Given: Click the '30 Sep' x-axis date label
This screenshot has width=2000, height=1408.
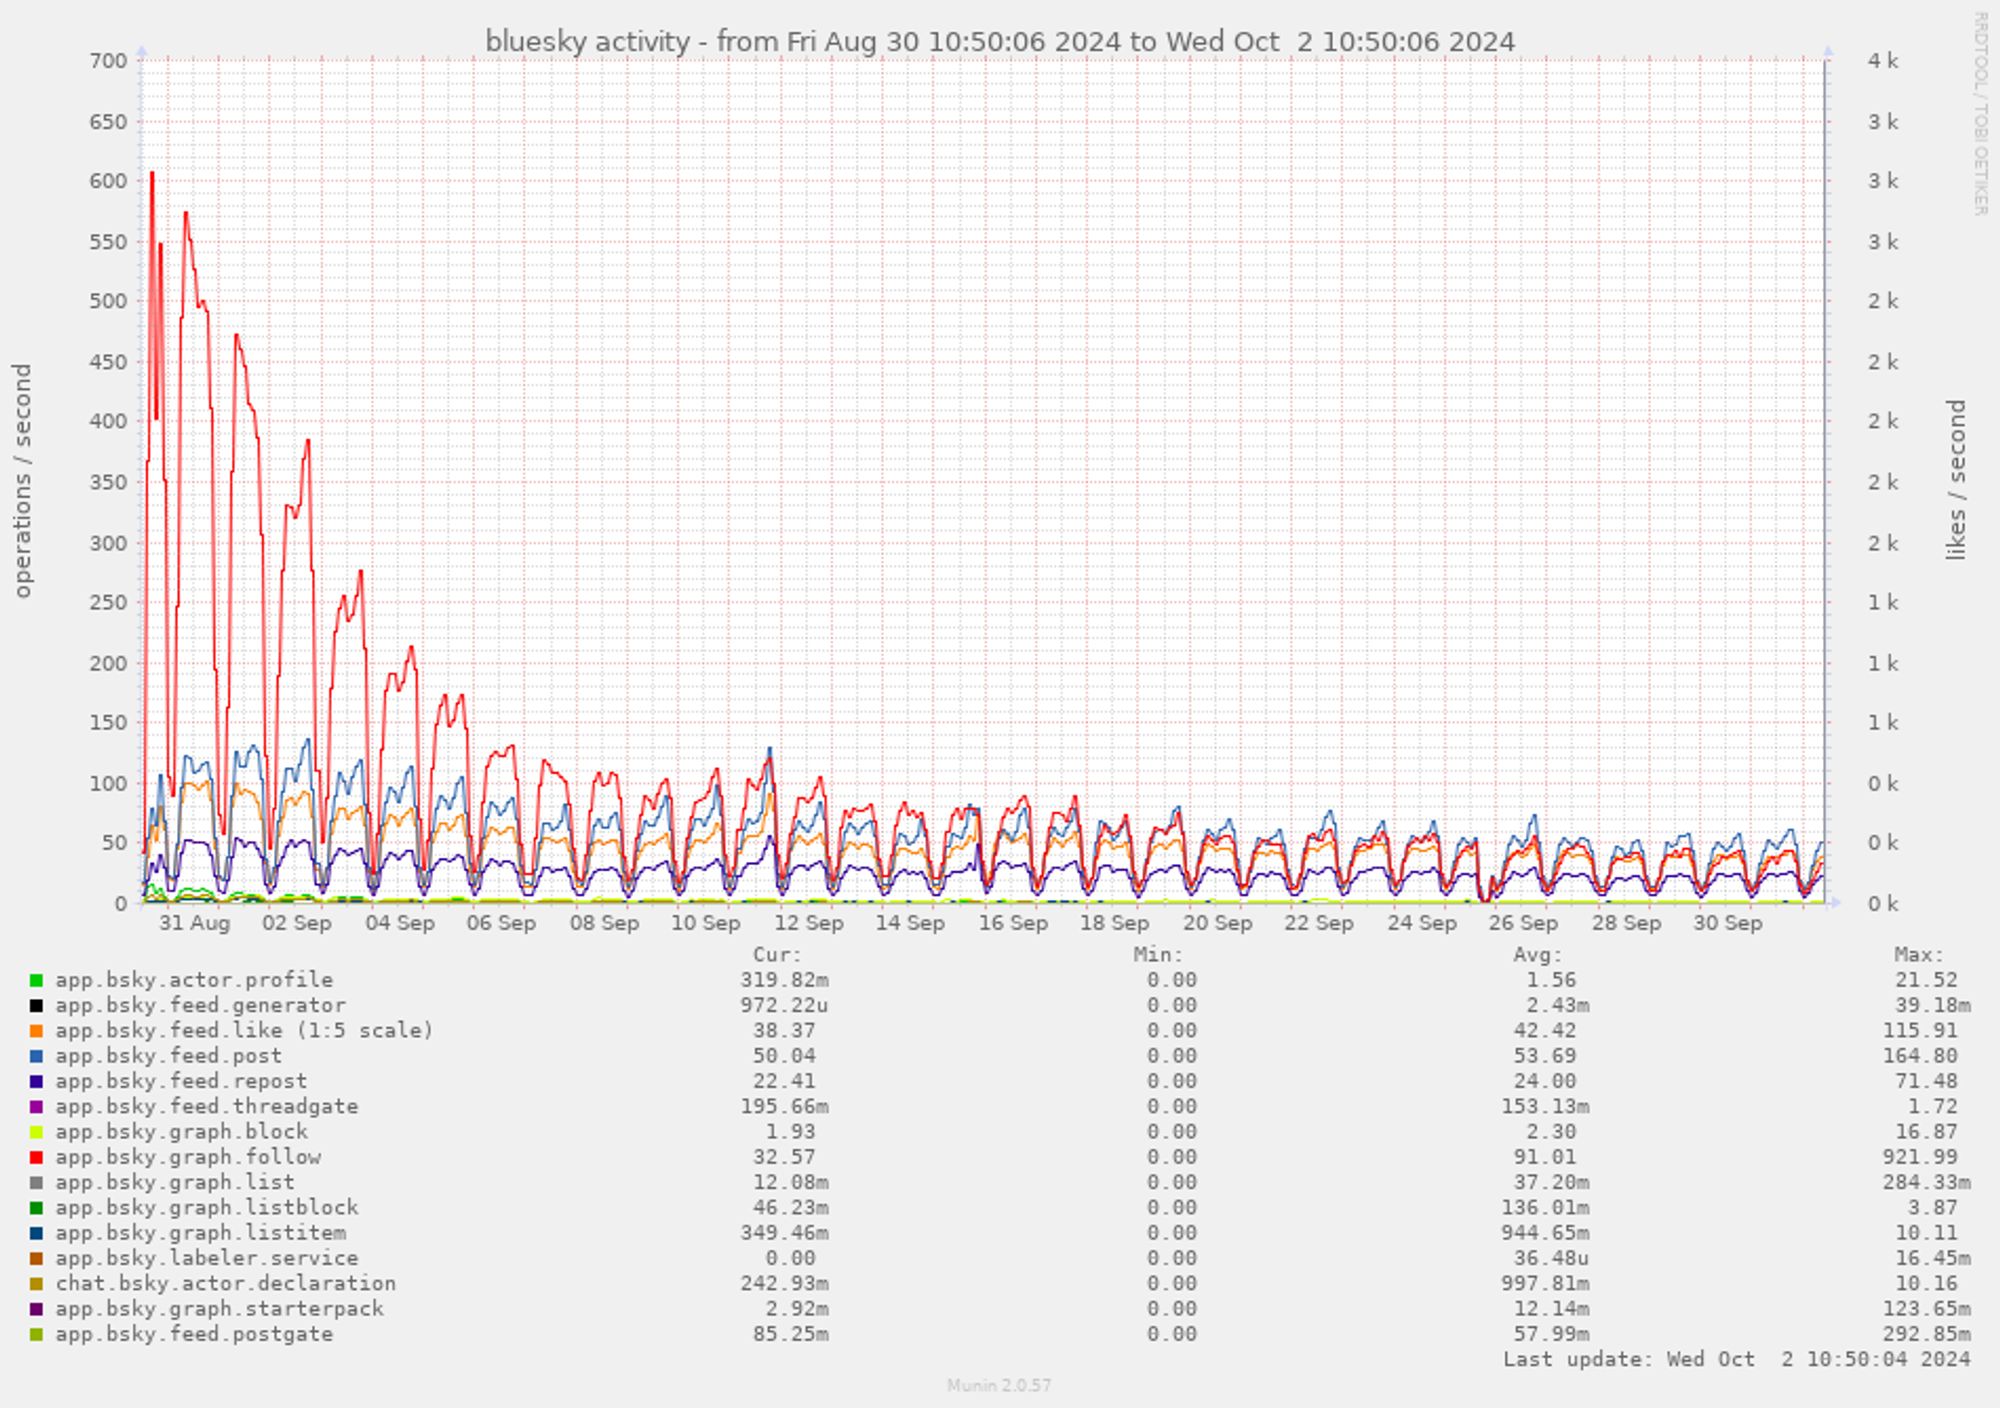Looking at the screenshot, I should [1728, 923].
